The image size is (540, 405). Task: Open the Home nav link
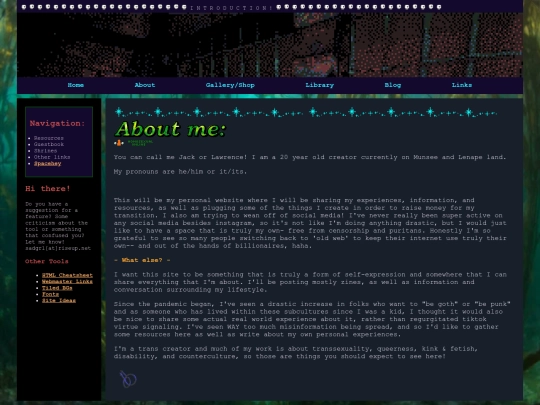pos(75,85)
